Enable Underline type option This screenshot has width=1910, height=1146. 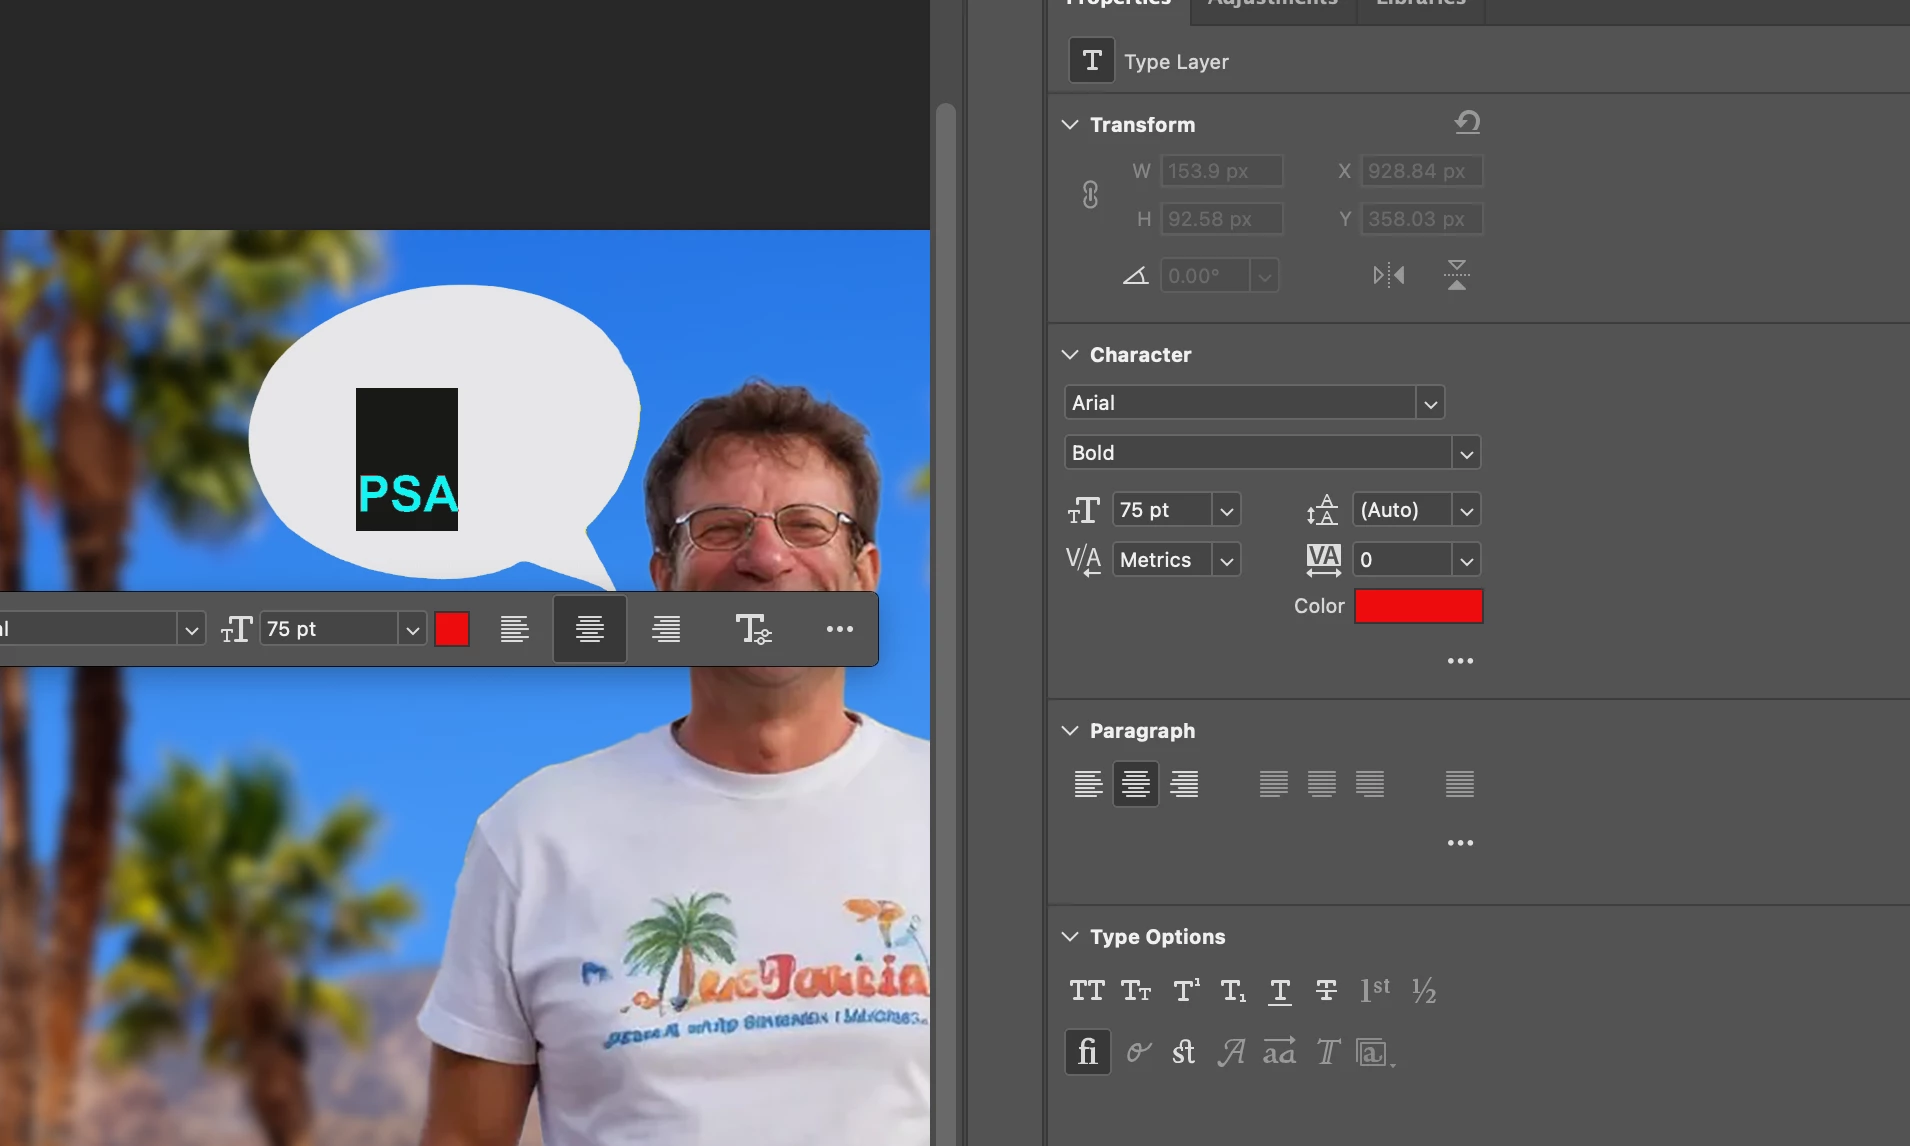point(1280,991)
